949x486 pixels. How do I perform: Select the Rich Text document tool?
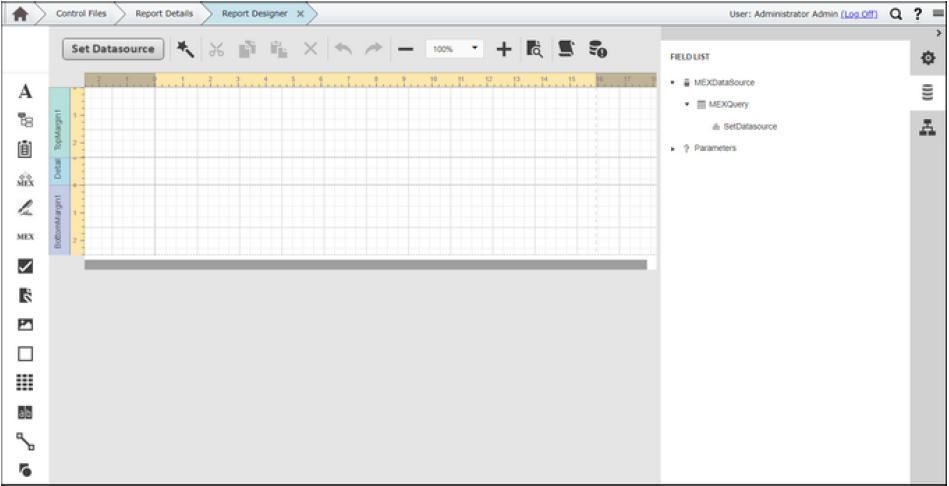click(x=25, y=295)
